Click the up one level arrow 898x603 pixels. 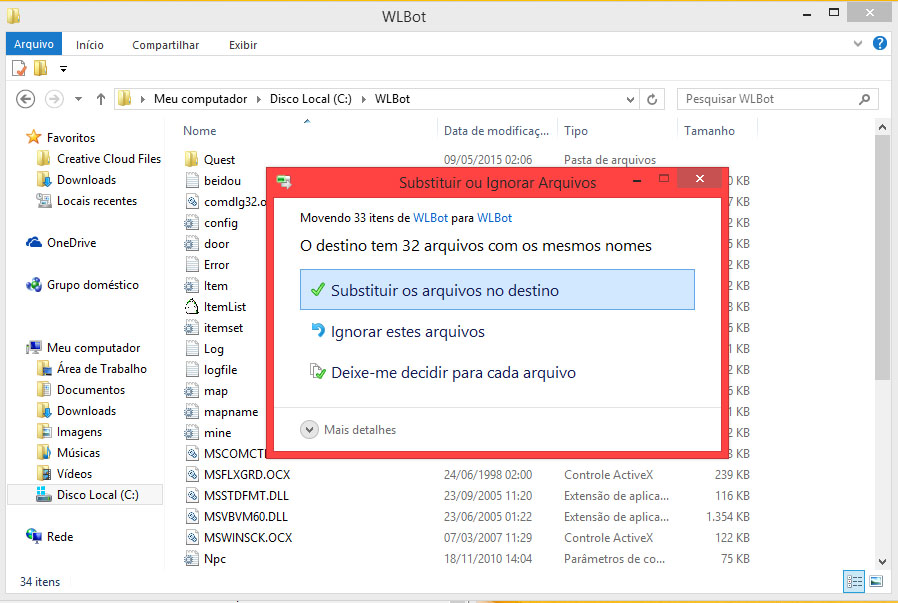click(101, 99)
